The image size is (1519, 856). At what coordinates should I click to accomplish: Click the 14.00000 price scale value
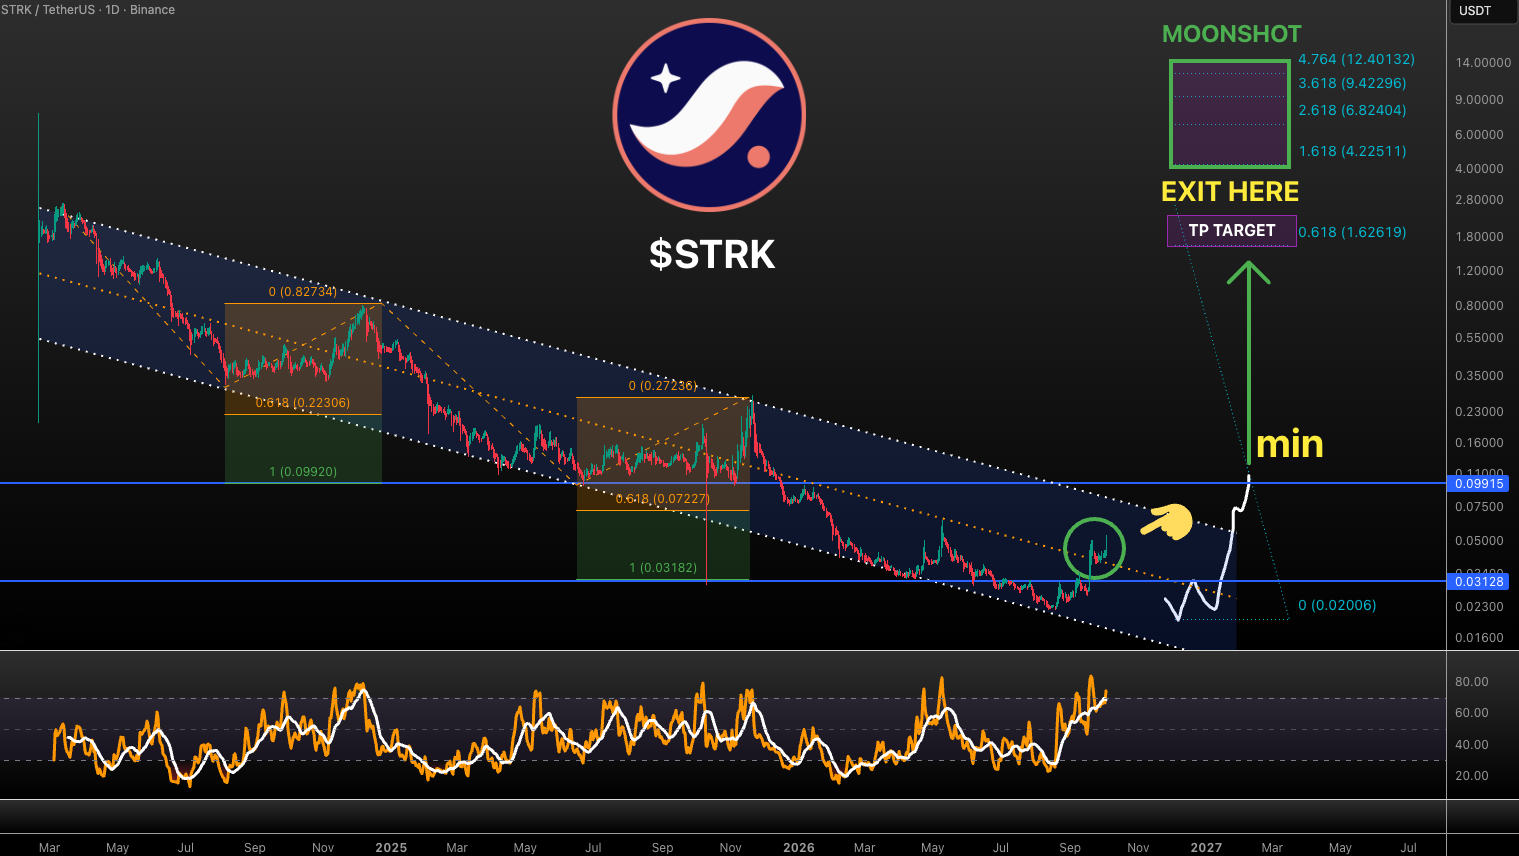(1483, 63)
